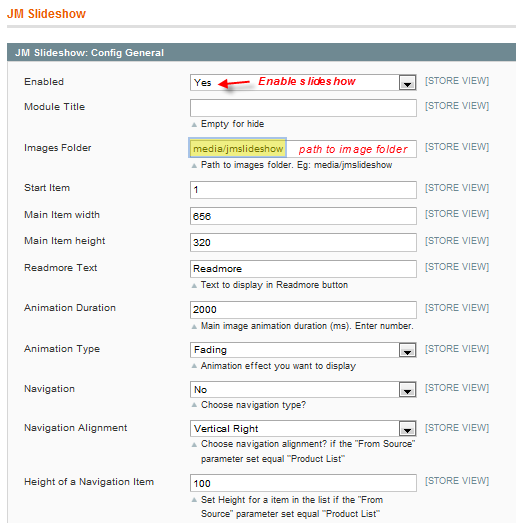Open the Navigation dropdown arrow

coord(407,390)
